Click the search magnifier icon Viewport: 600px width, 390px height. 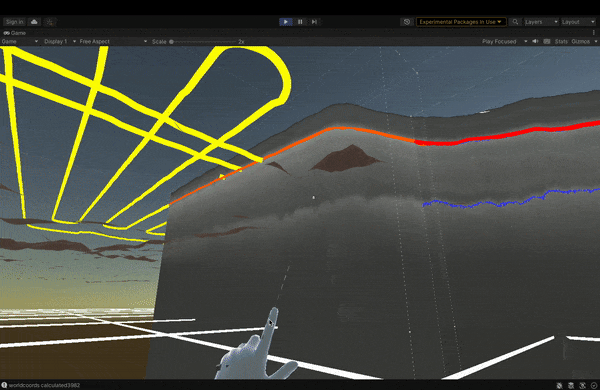tap(515, 22)
